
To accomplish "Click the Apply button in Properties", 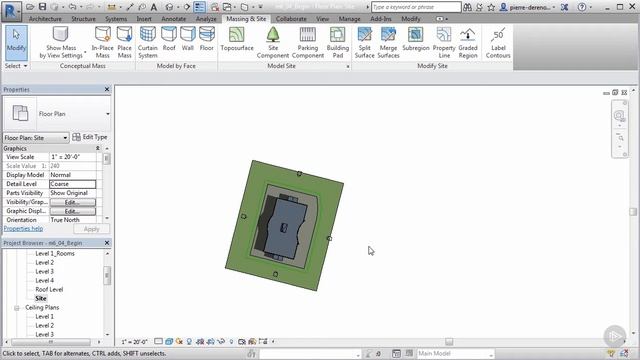I will pyautogui.click(x=91, y=229).
